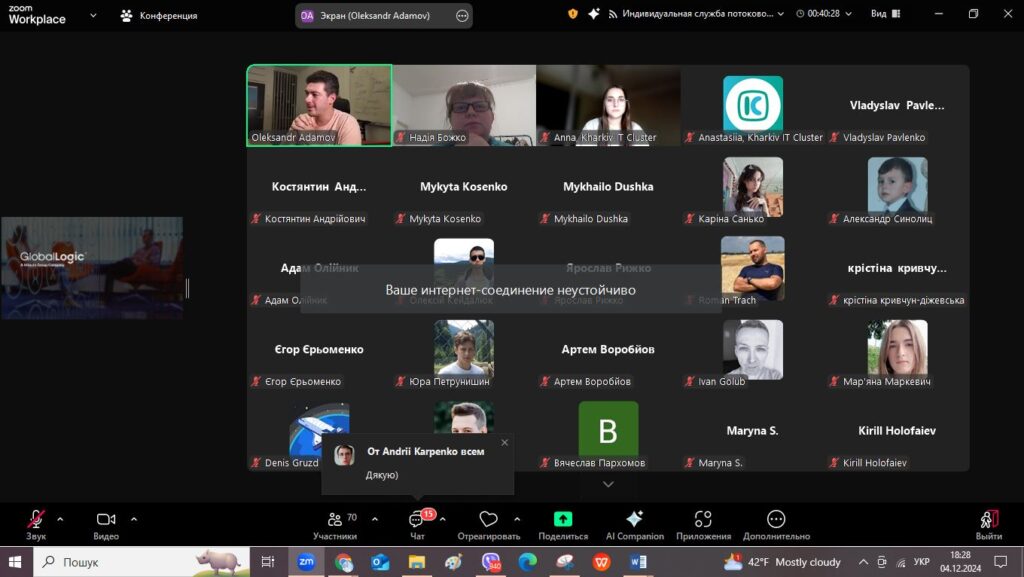Click the Выйти leave meeting button
Viewport: 1024px width, 577px height.
[989, 525]
